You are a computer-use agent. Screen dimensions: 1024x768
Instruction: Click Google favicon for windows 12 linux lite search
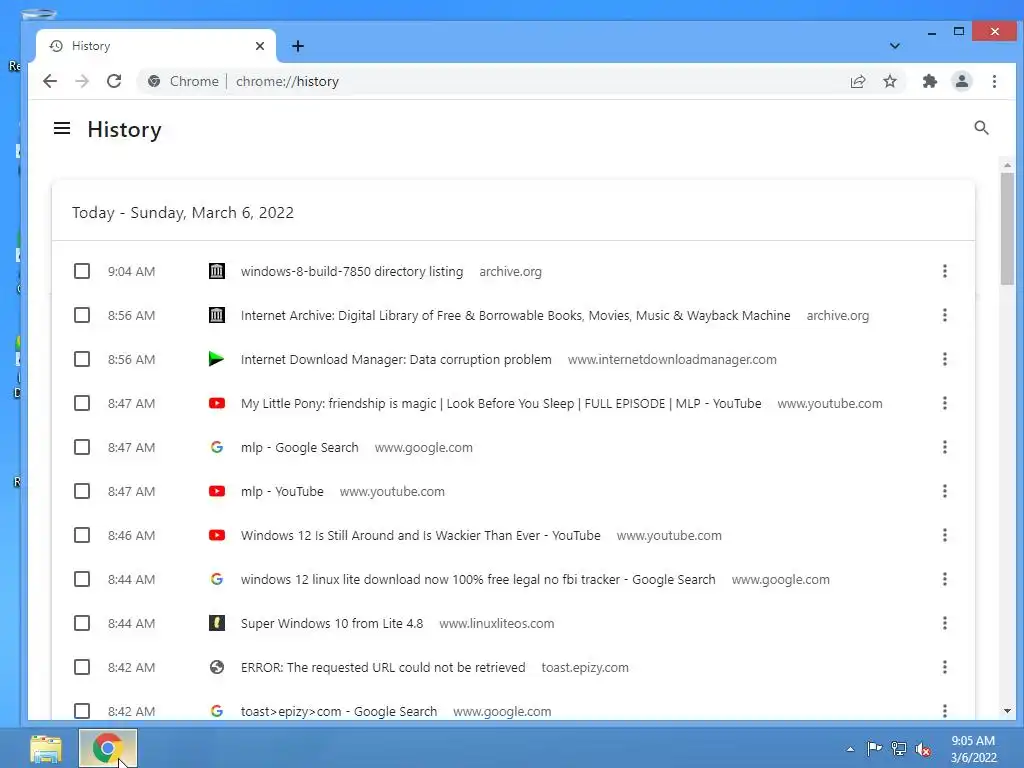point(217,579)
